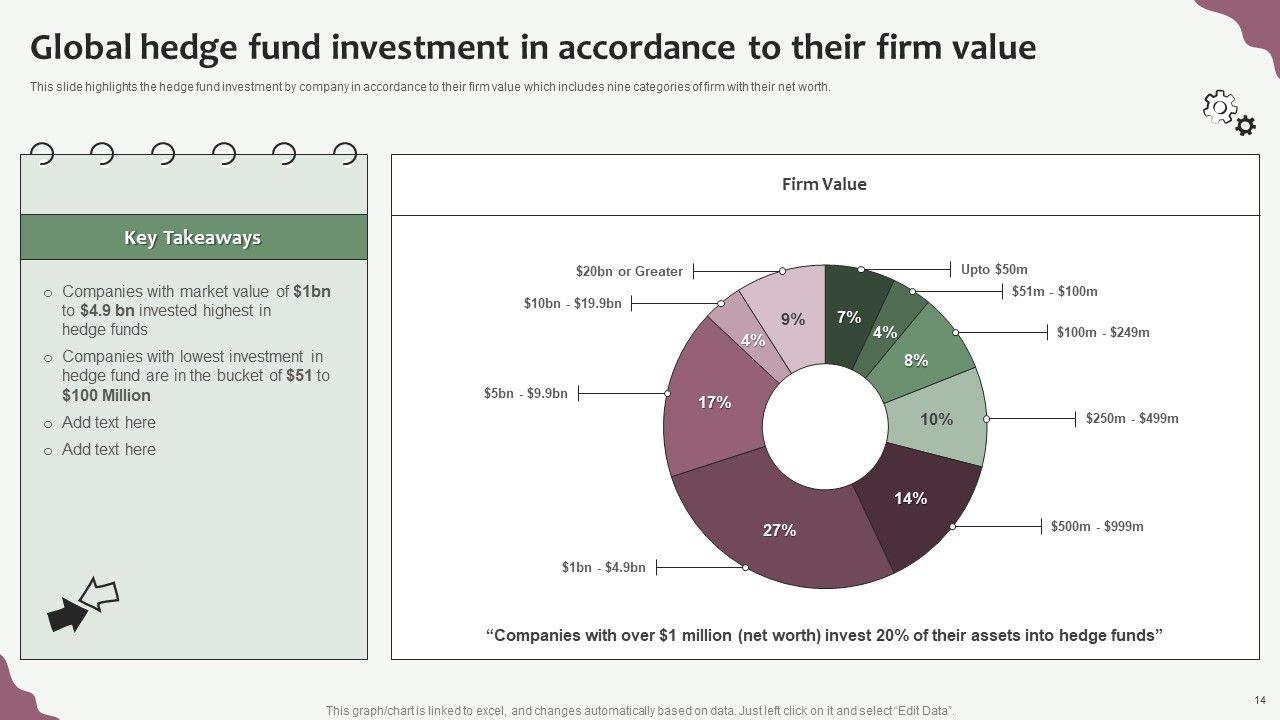Click the Upto $50m label

point(994,269)
